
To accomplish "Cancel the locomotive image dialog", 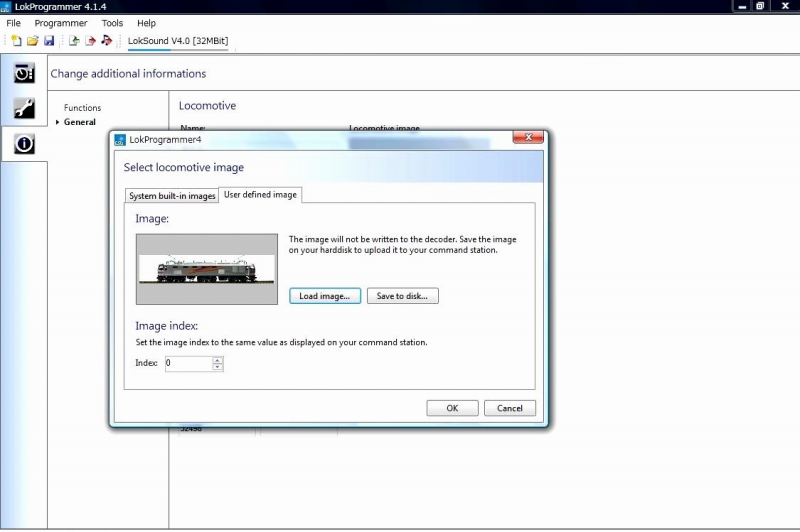I will (510, 408).
